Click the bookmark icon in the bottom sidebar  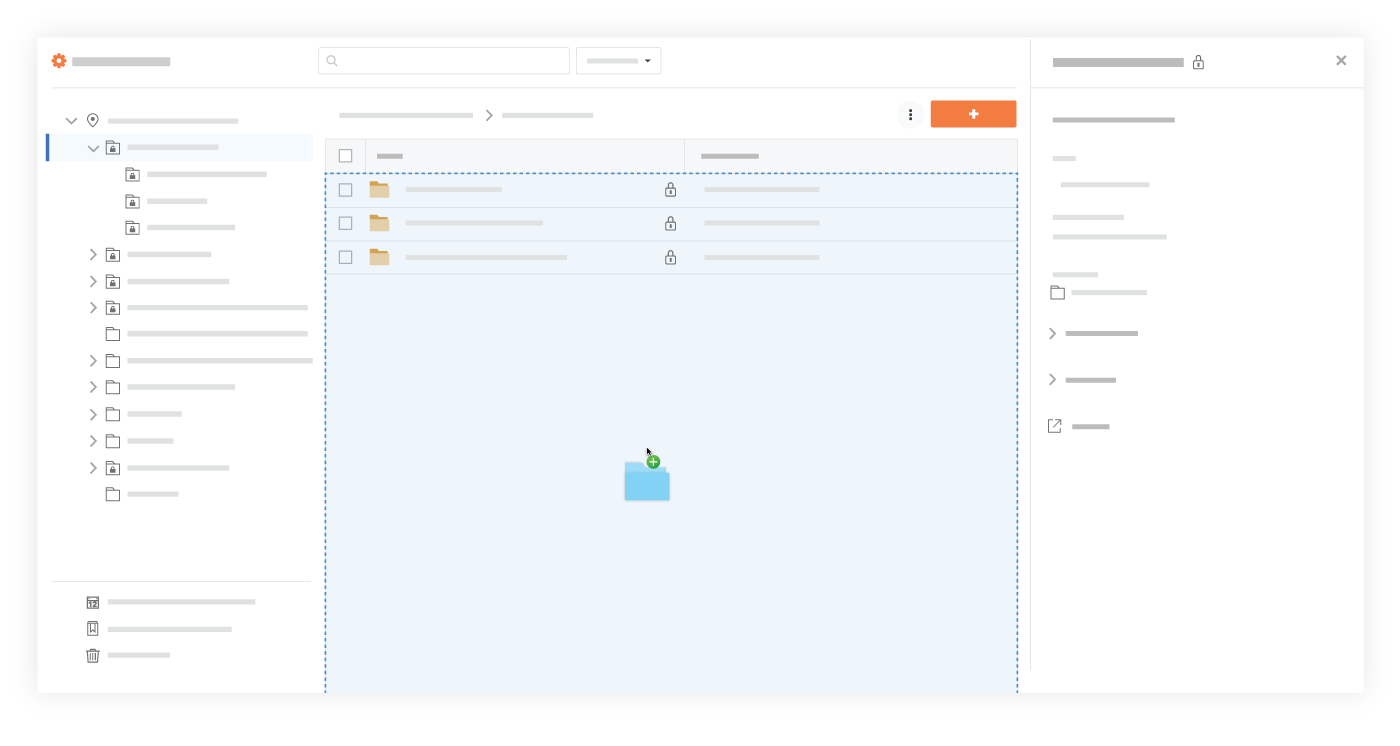[x=93, y=629]
